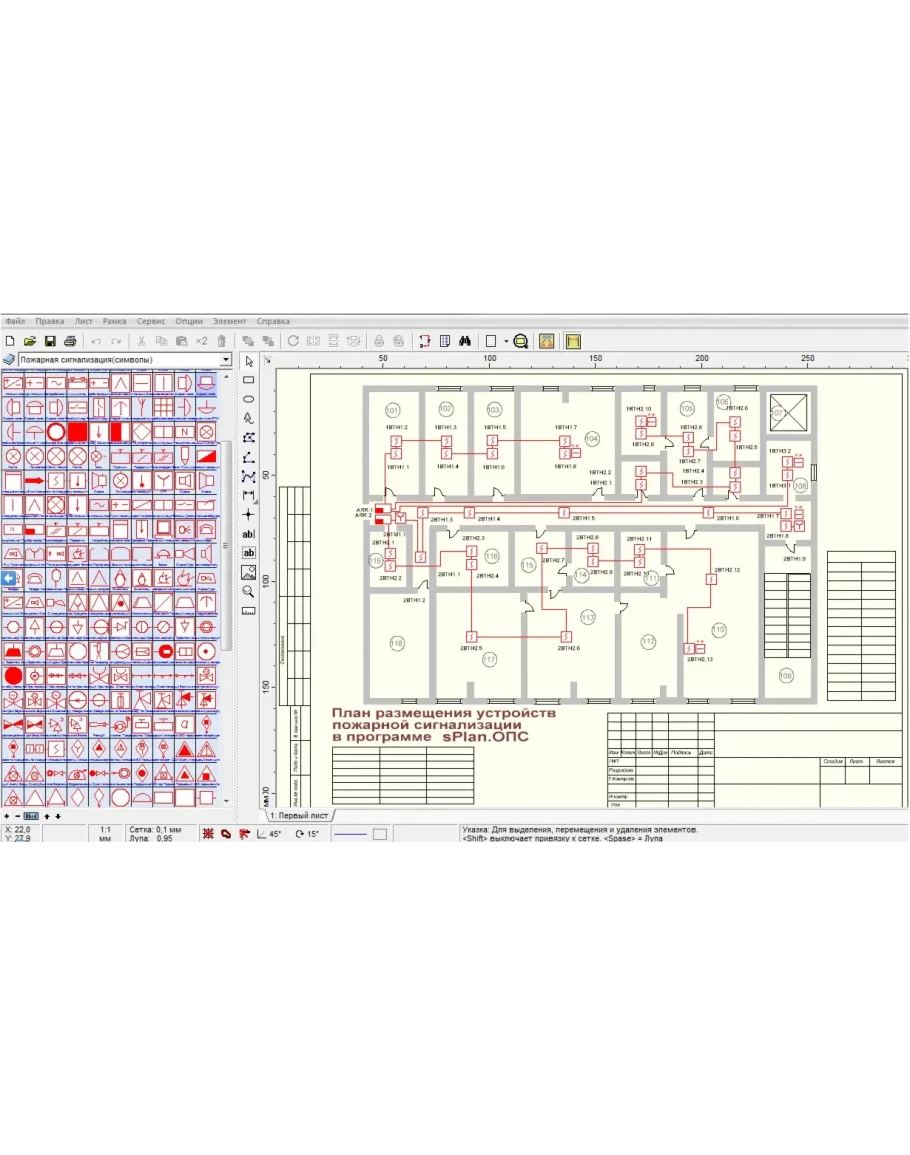Undo the last action
The height and width of the screenshot is (1155, 910).
(x=96, y=341)
